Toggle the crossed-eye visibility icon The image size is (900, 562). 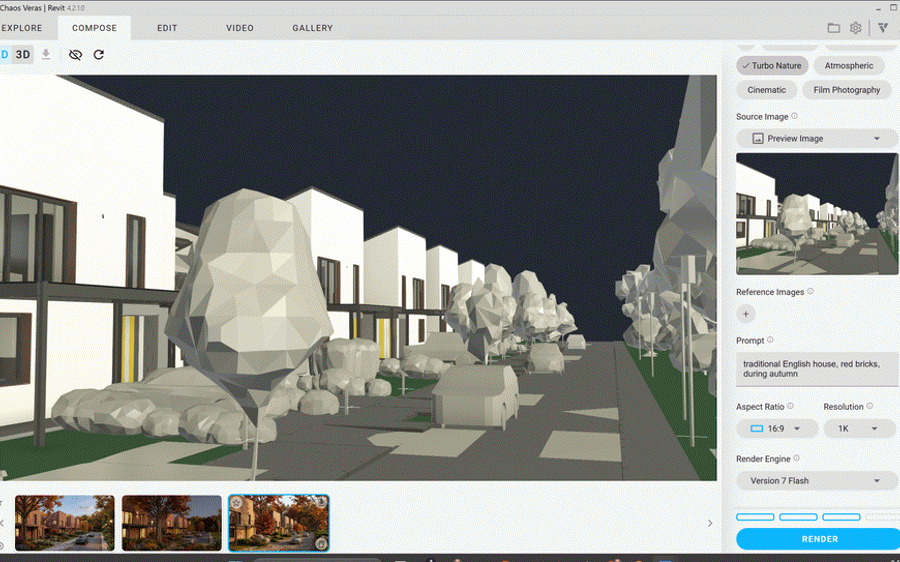coord(75,55)
